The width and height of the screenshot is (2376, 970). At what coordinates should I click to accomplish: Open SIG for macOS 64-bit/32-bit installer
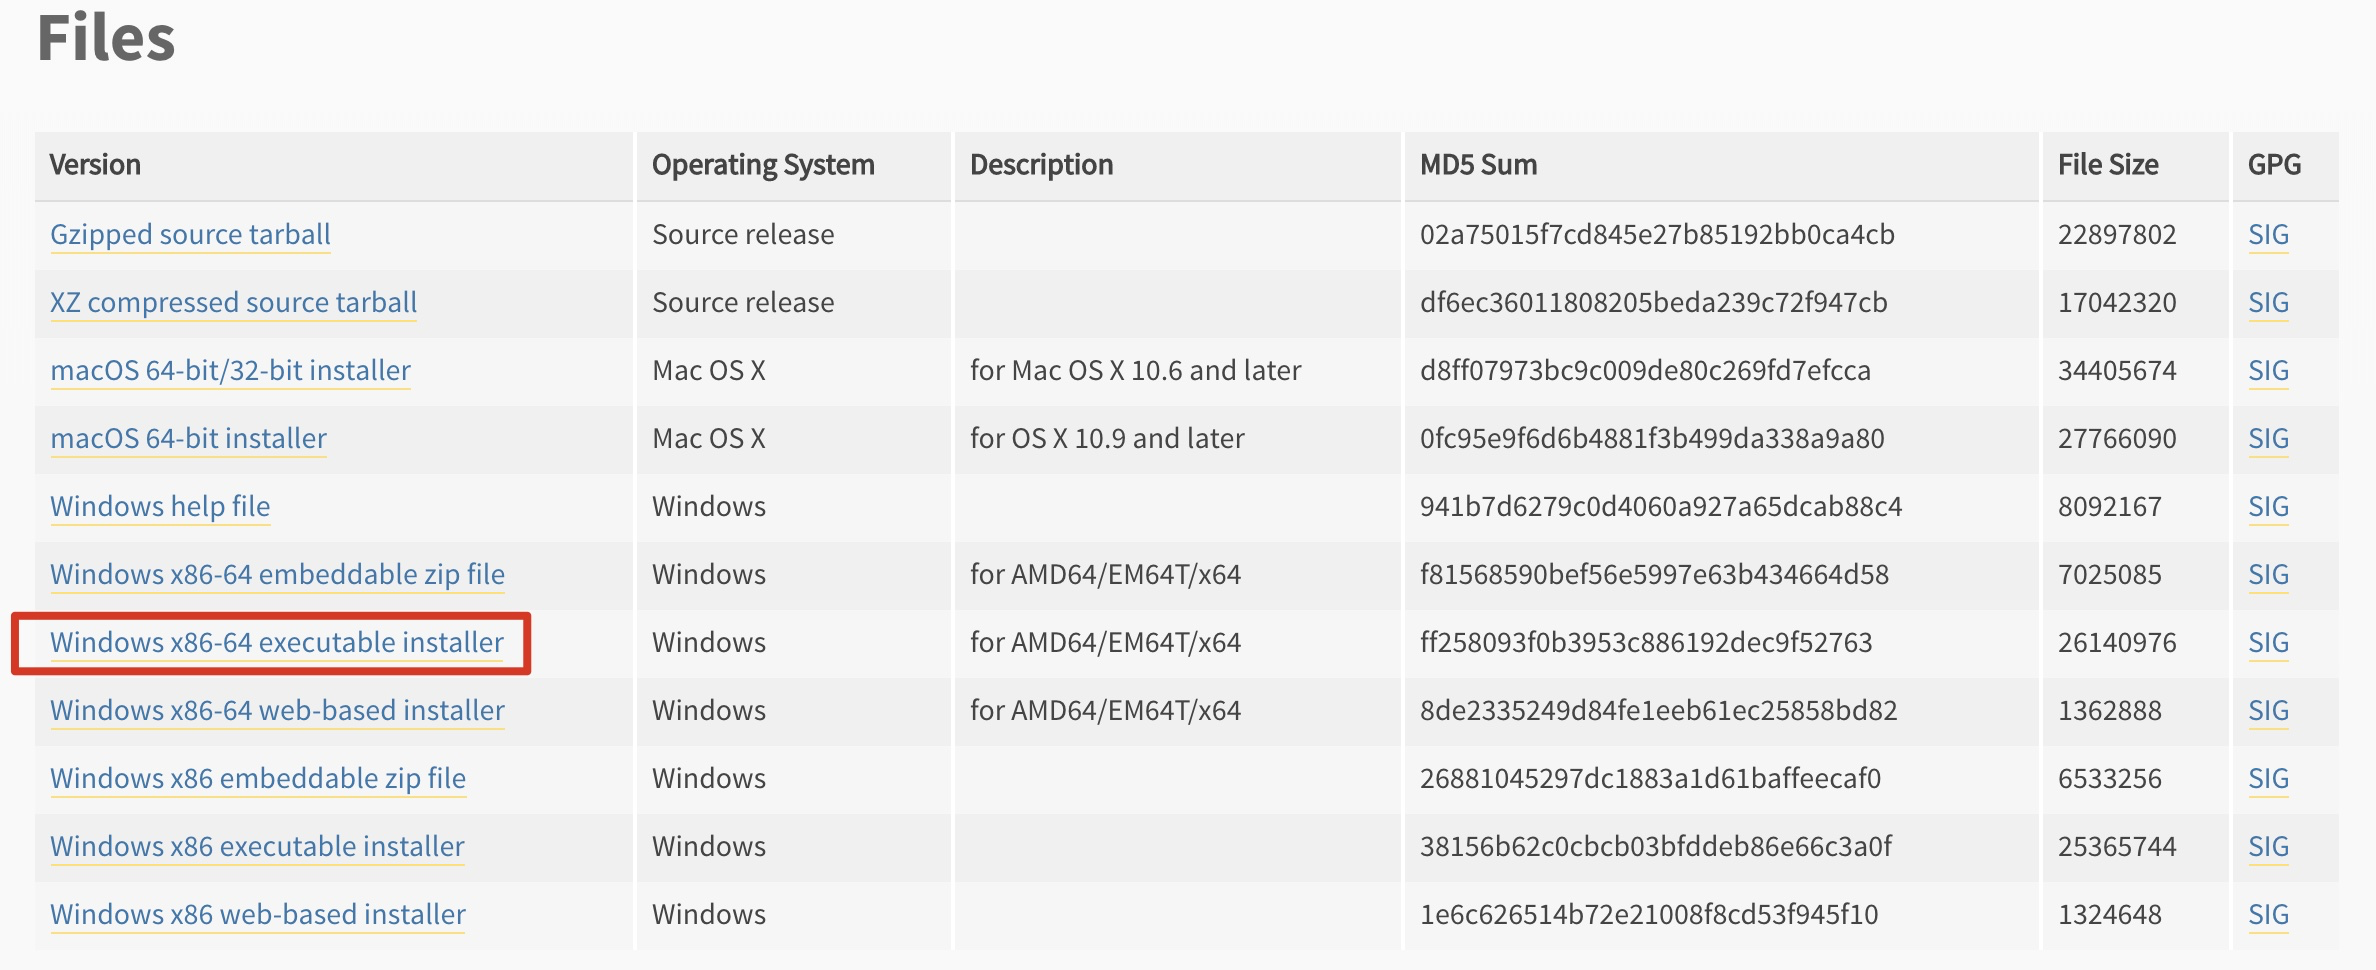(x=2268, y=371)
